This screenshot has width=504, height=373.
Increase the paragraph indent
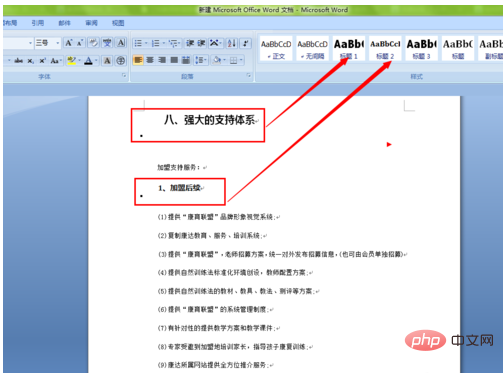(x=201, y=43)
